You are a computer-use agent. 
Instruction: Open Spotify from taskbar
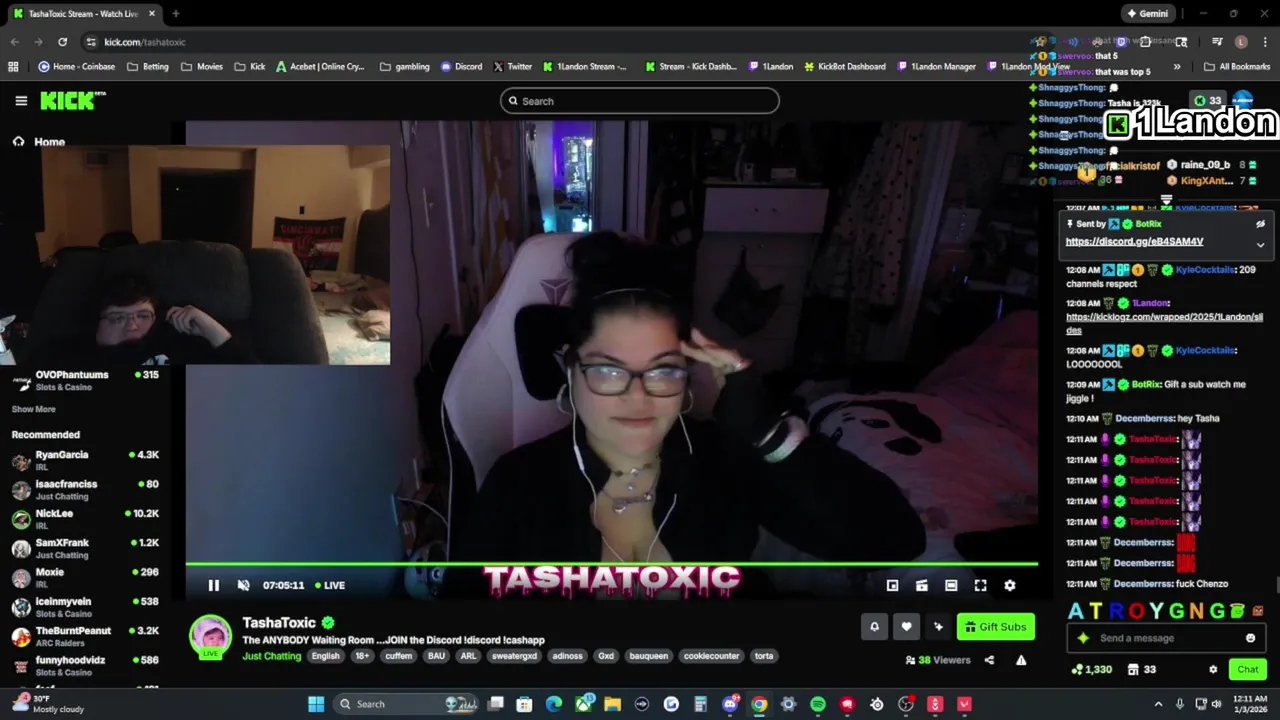click(x=818, y=704)
